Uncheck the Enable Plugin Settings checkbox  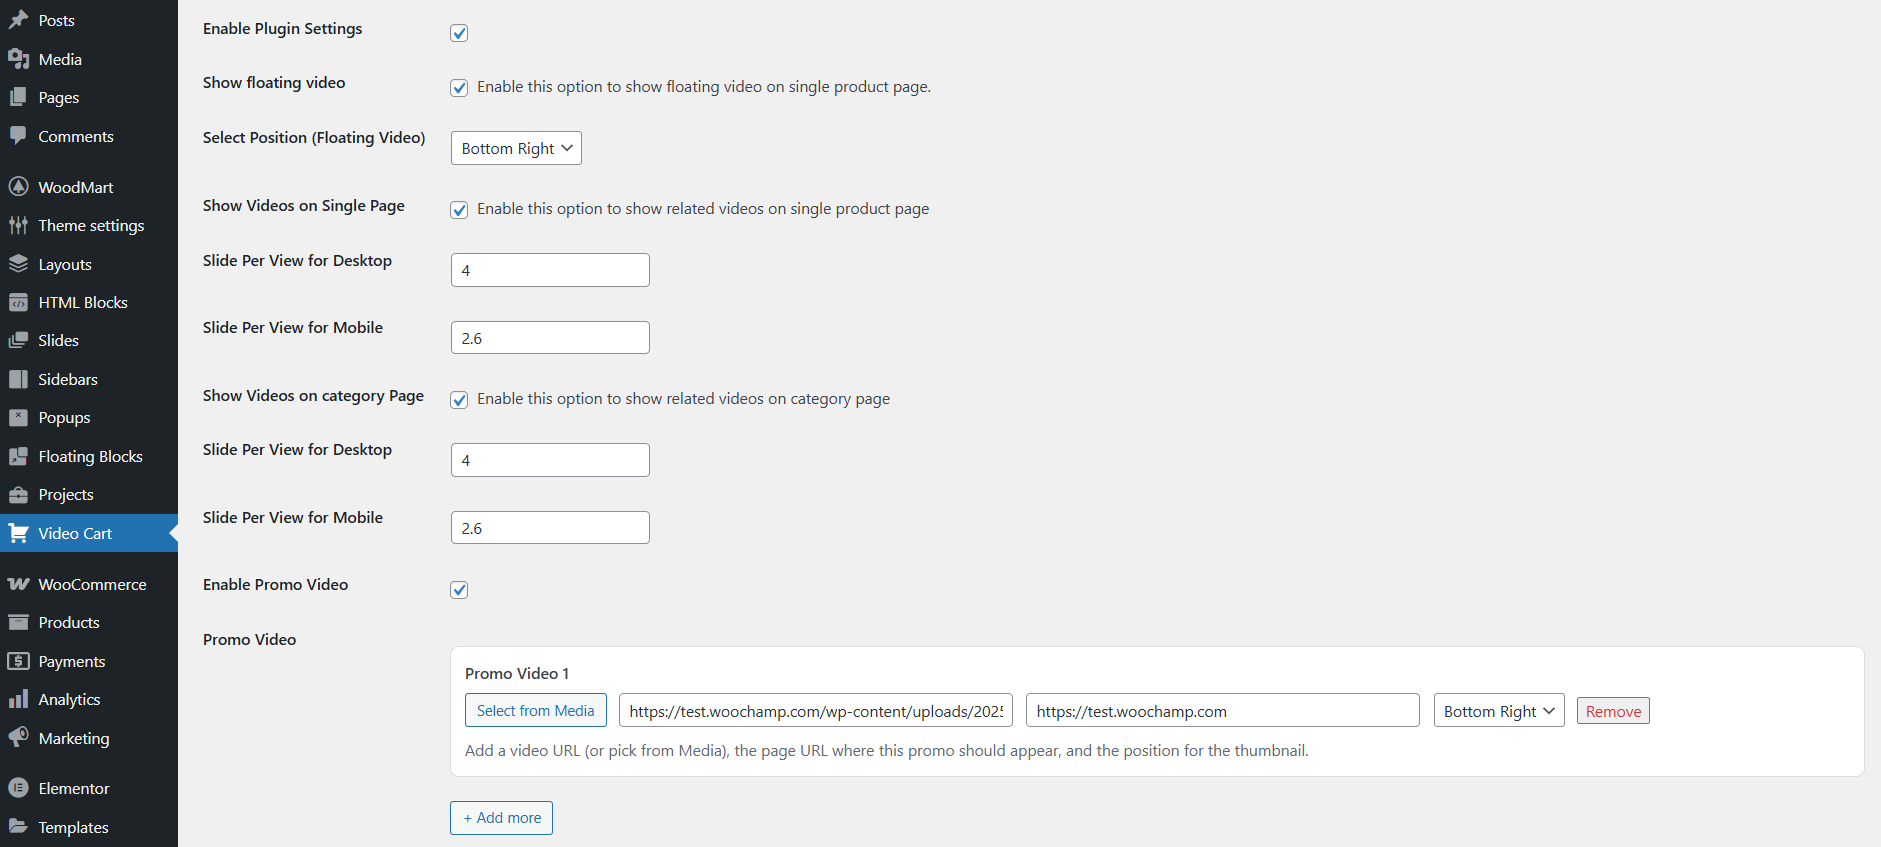pyautogui.click(x=459, y=33)
